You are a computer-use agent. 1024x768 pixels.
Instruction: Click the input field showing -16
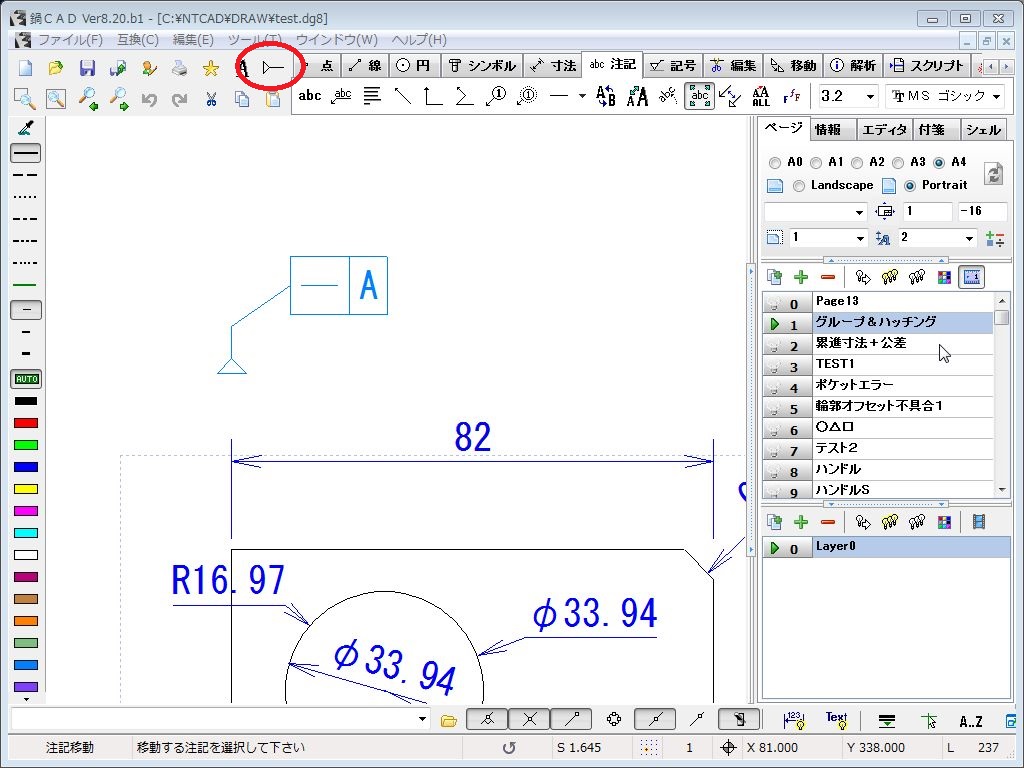tap(982, 212)
